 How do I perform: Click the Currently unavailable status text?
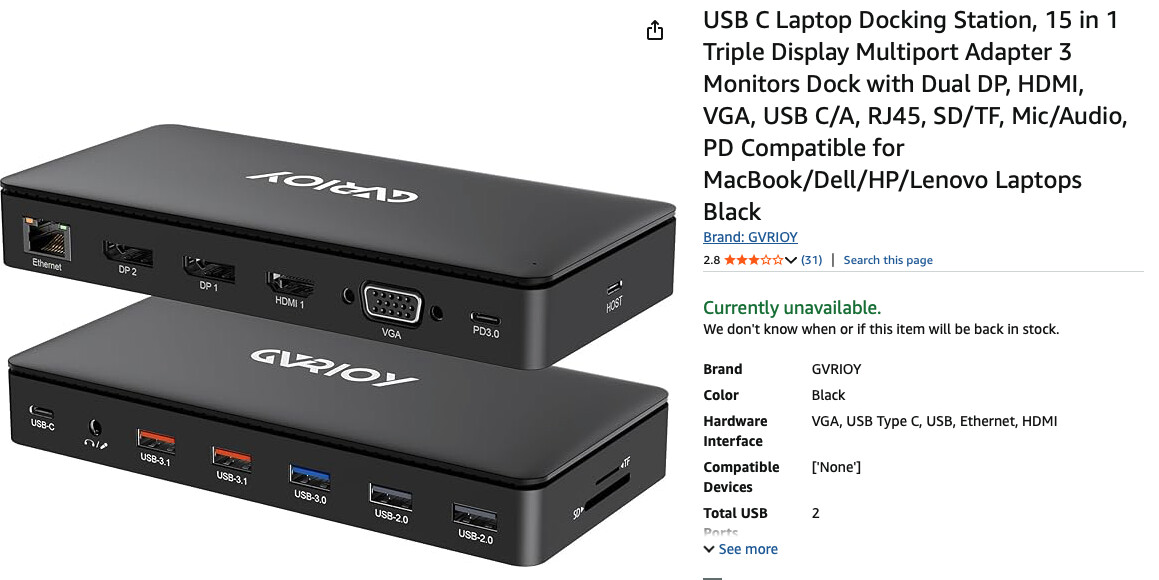click(792, 307)
